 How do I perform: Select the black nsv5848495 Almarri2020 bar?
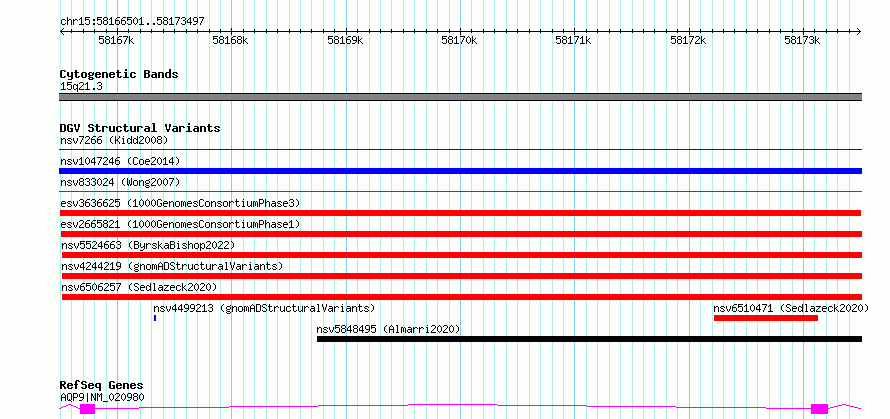pos(589,339)
